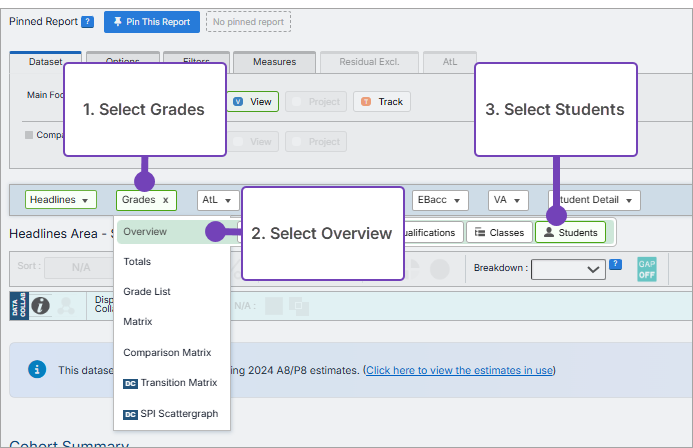Viewport: 693px width, 448px height.
Task: Open the Dataset tab
Action: pyautogui.click(x=45, y=61)
